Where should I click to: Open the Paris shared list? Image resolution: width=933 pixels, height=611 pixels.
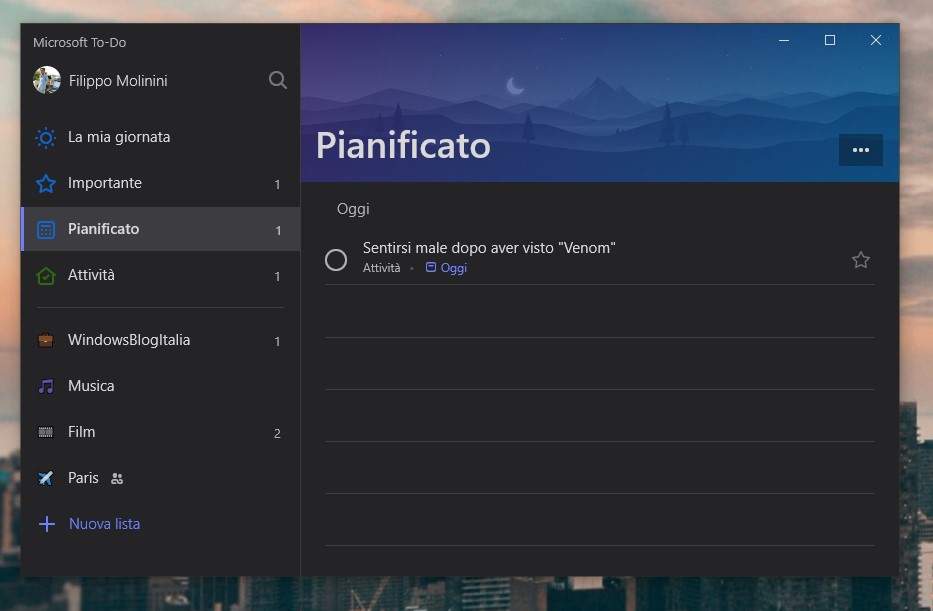[161, 478]
